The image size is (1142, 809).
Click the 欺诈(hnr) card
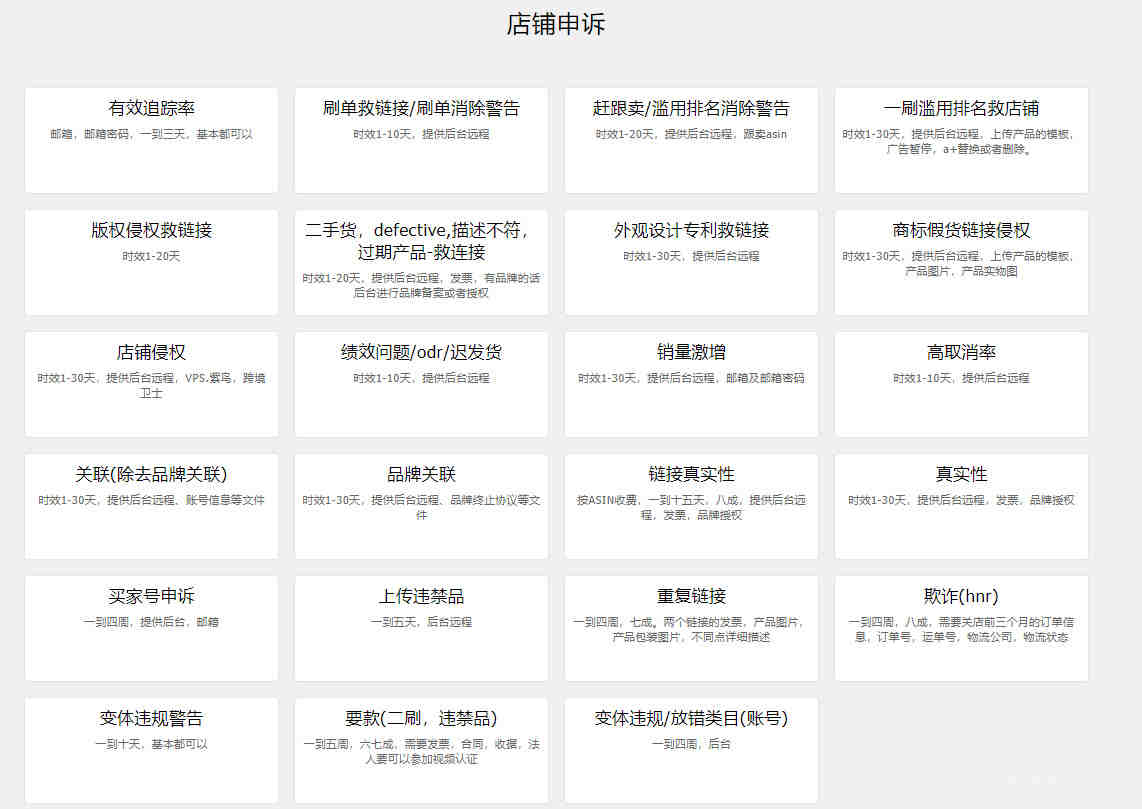[961, 628]
